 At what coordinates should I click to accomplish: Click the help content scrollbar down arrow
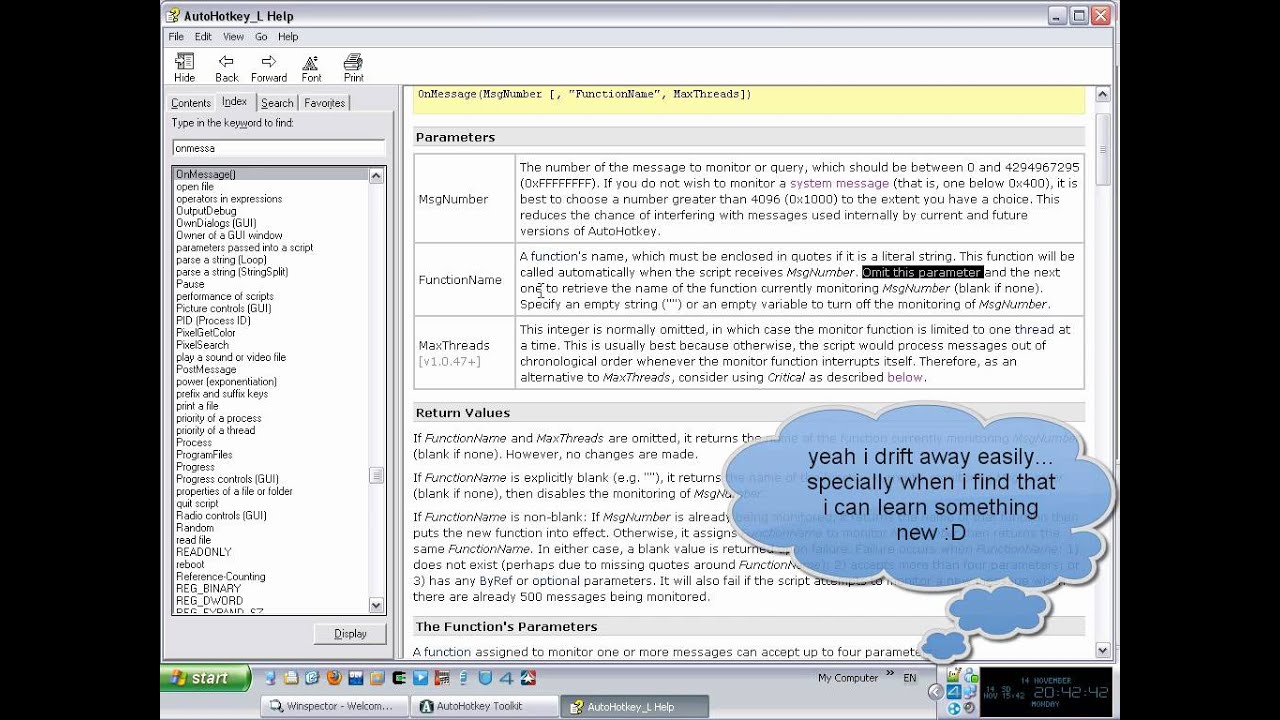pos(1103,650)
